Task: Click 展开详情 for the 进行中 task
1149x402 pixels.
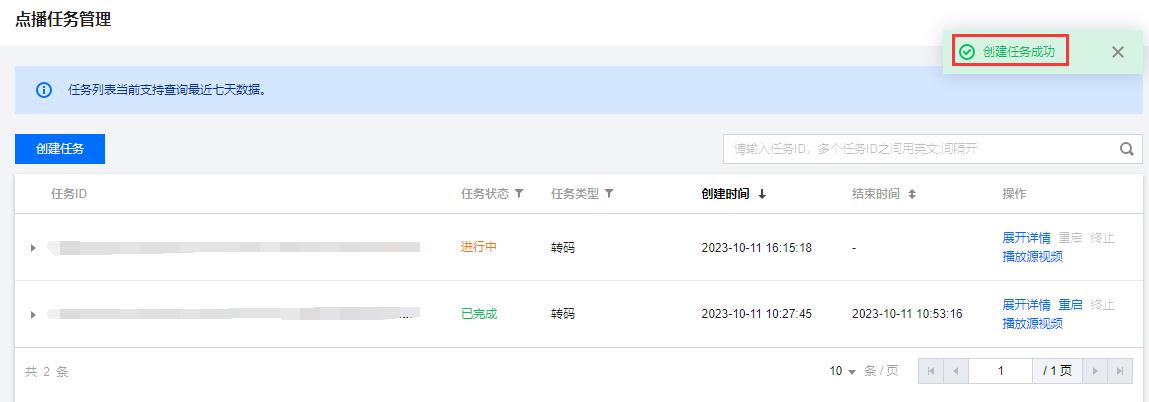Action: pos(1026,238)
